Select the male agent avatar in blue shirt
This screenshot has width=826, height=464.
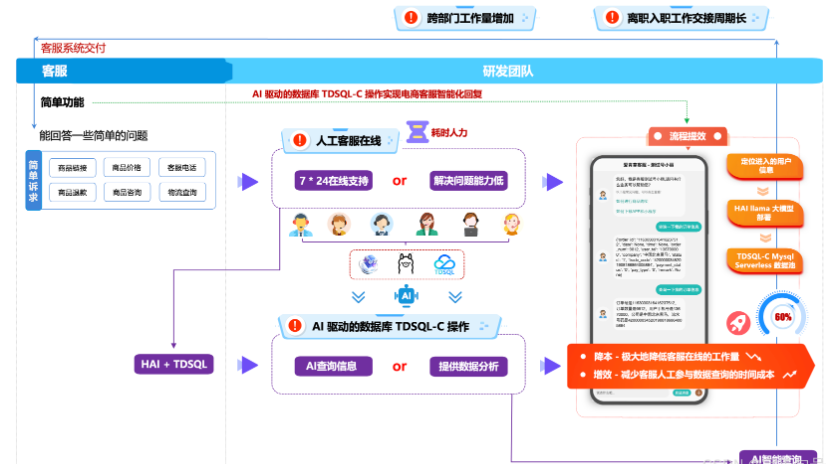tap(301, 225)
